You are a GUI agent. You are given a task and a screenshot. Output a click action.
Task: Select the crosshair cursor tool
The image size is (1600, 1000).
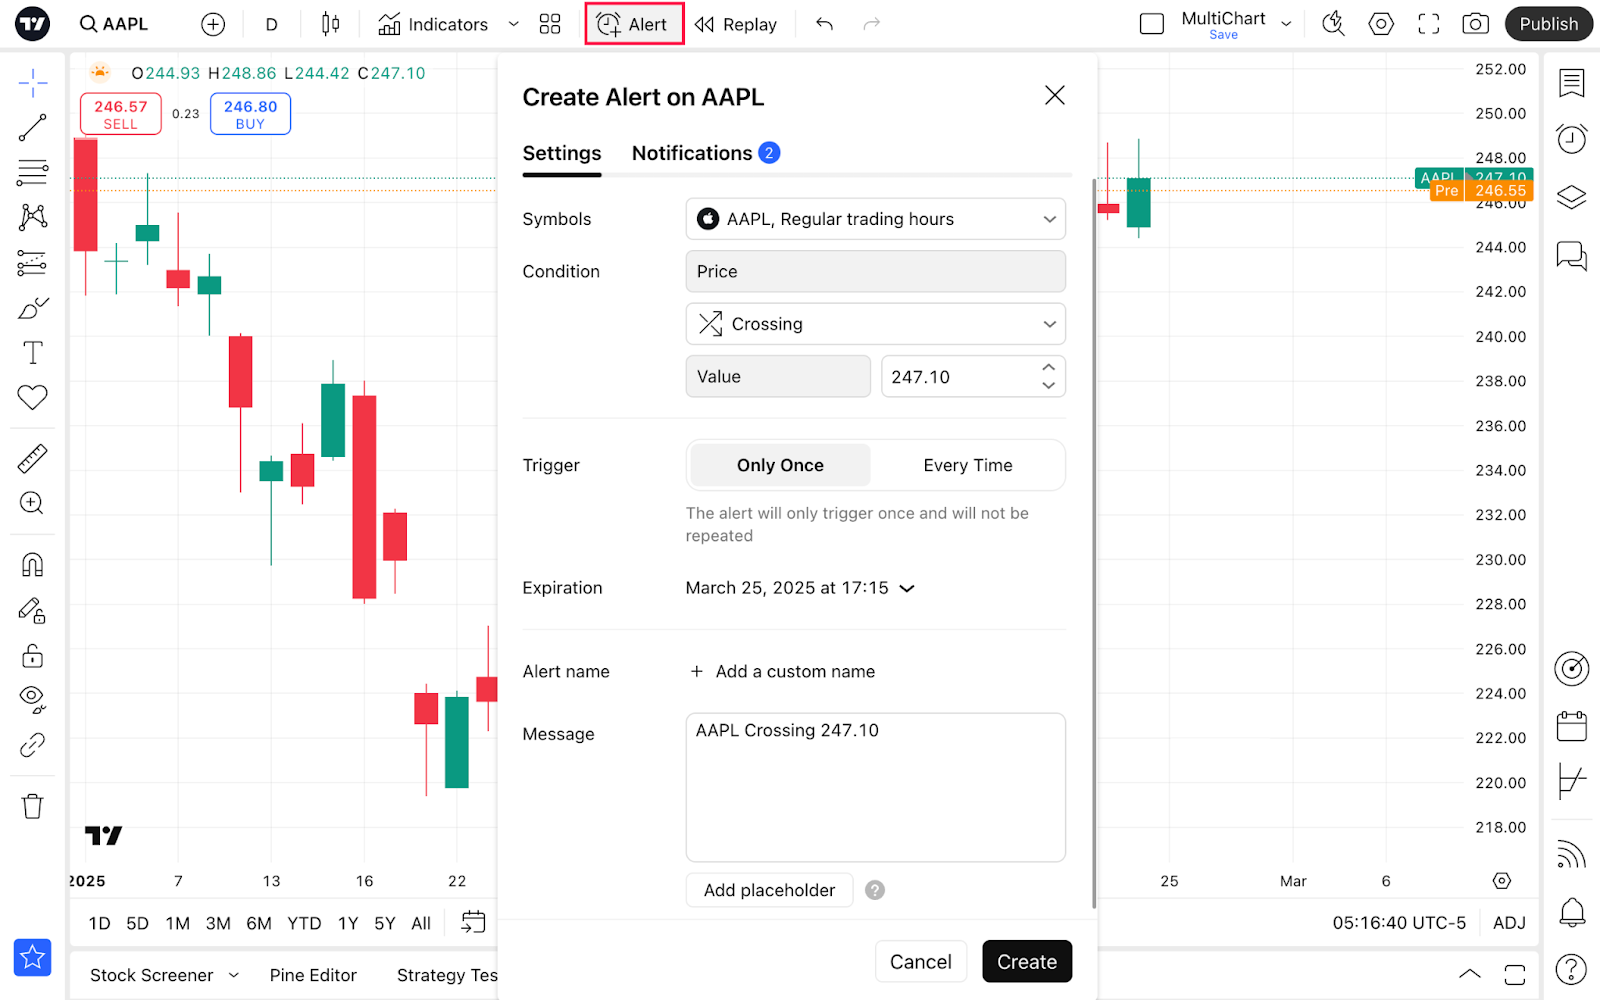[x=33, y=83]
